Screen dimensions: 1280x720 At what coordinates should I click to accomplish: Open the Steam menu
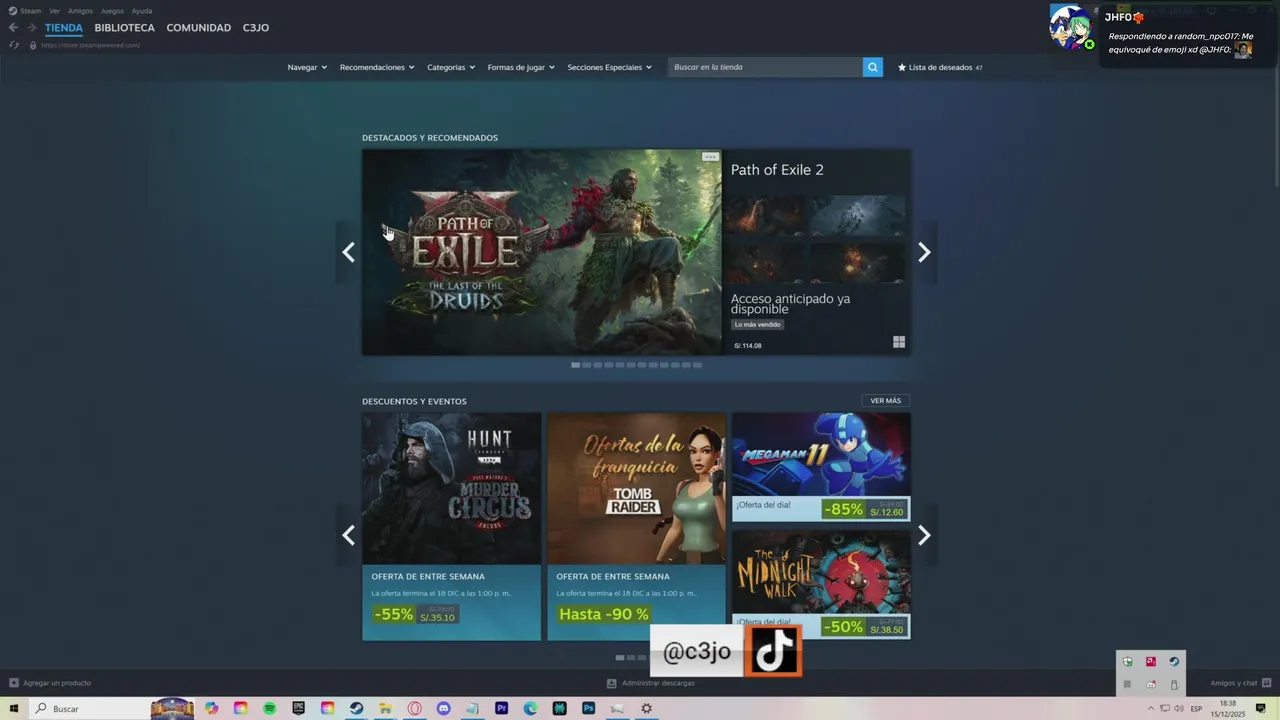pos(25,11)
